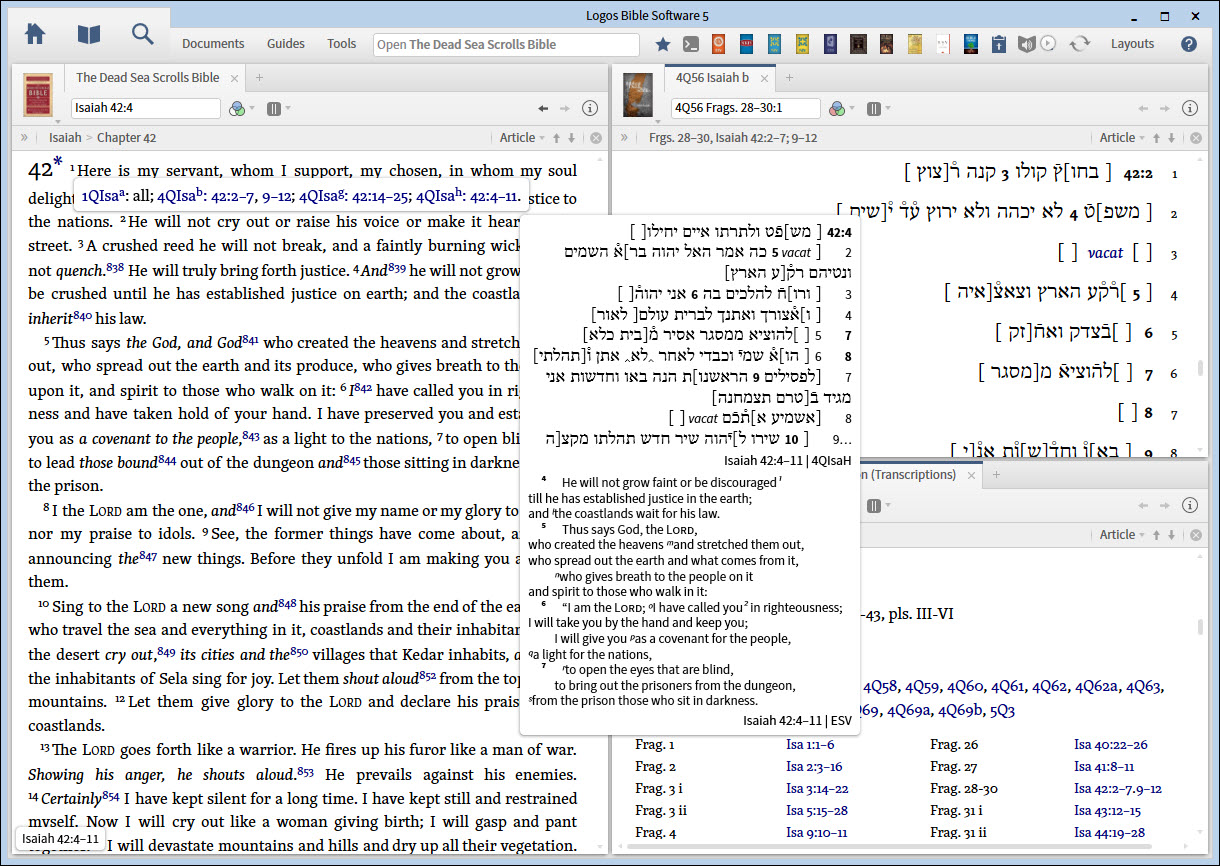Click the sync refresh arrows icon

(1079, 44)
